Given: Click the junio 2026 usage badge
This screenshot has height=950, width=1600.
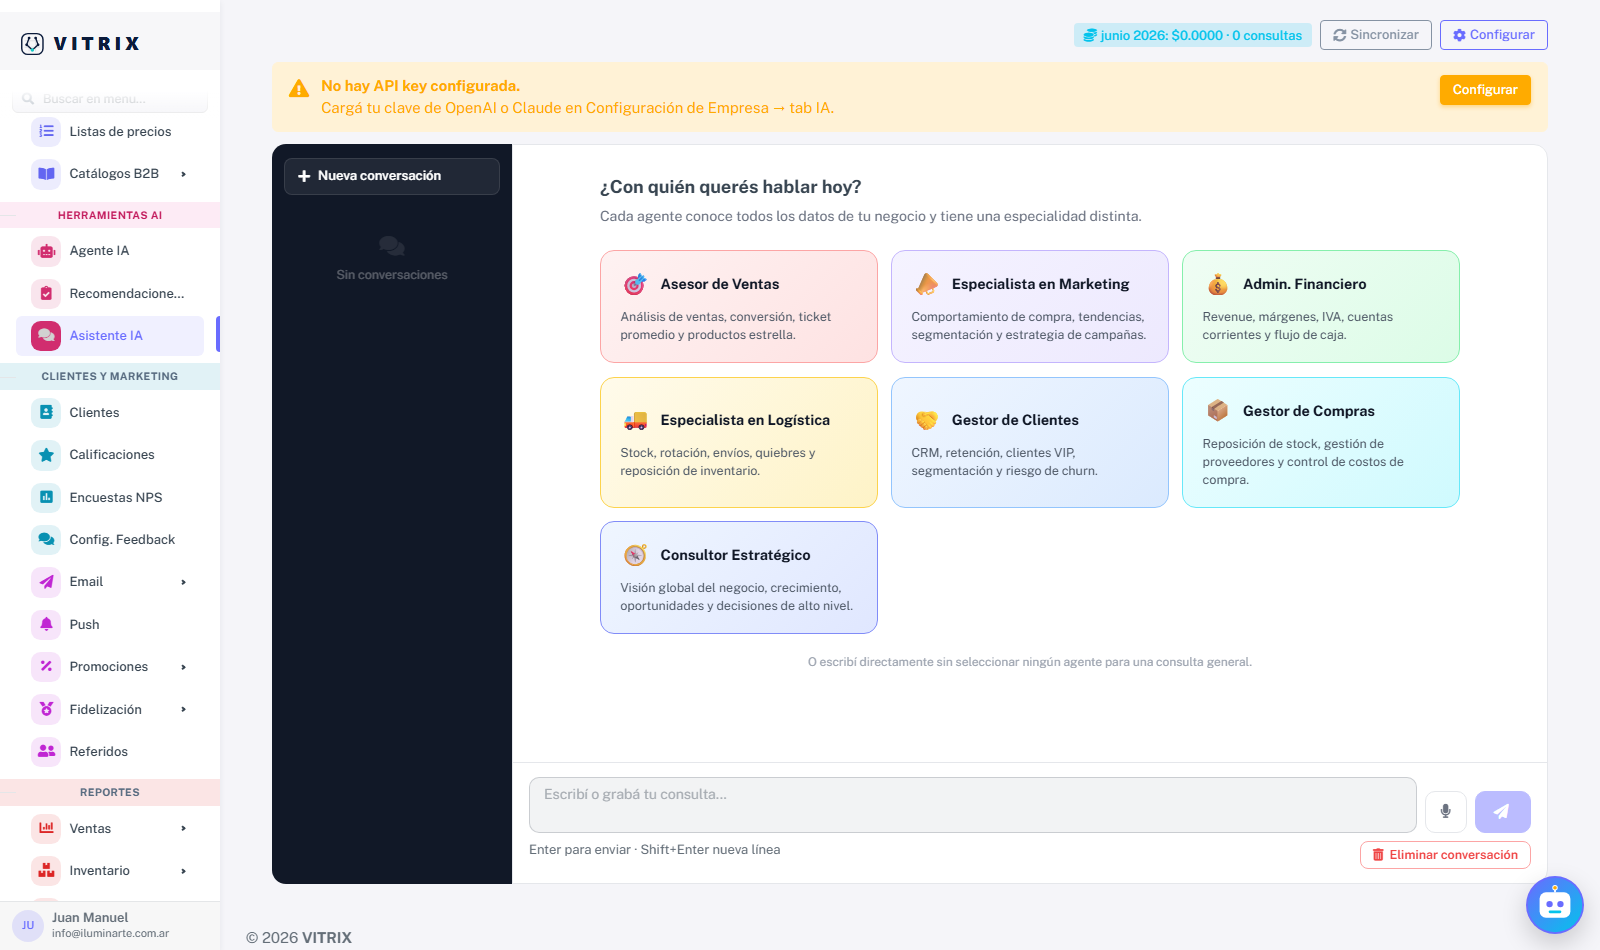Looking at the screenshot, I should click(x=1193, y=35).
